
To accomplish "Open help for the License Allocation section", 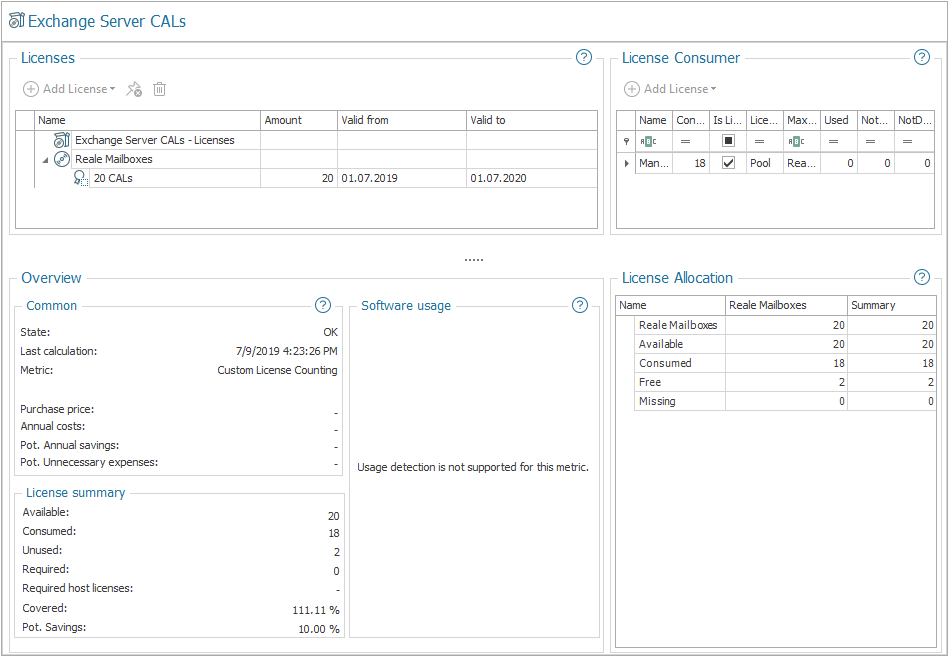I will tap(922, 277).
